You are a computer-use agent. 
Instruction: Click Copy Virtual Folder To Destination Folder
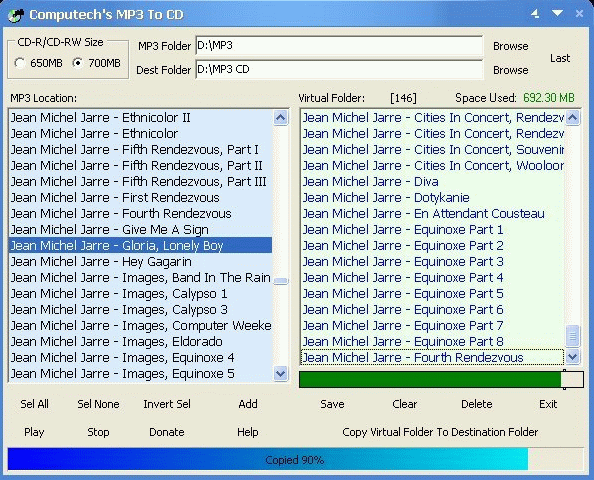point(440,432)
